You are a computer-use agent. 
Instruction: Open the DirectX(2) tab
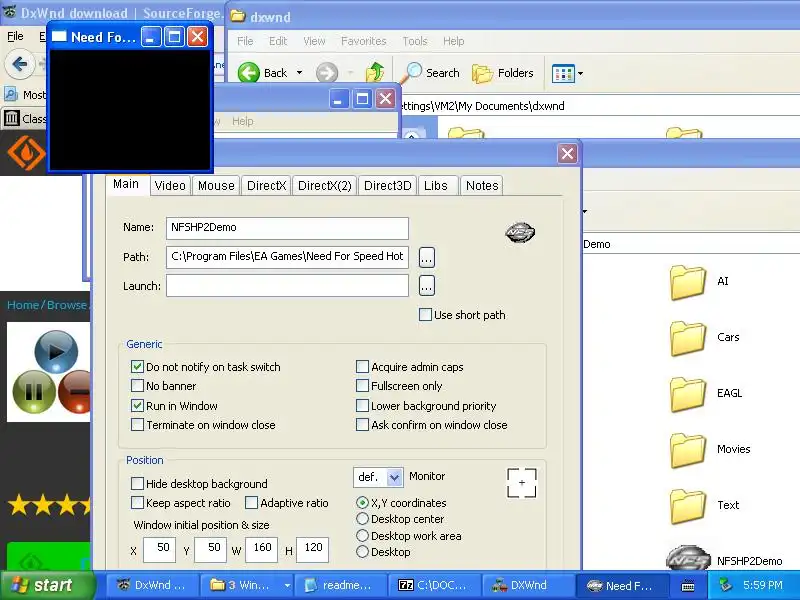click(x=324, y=186)
